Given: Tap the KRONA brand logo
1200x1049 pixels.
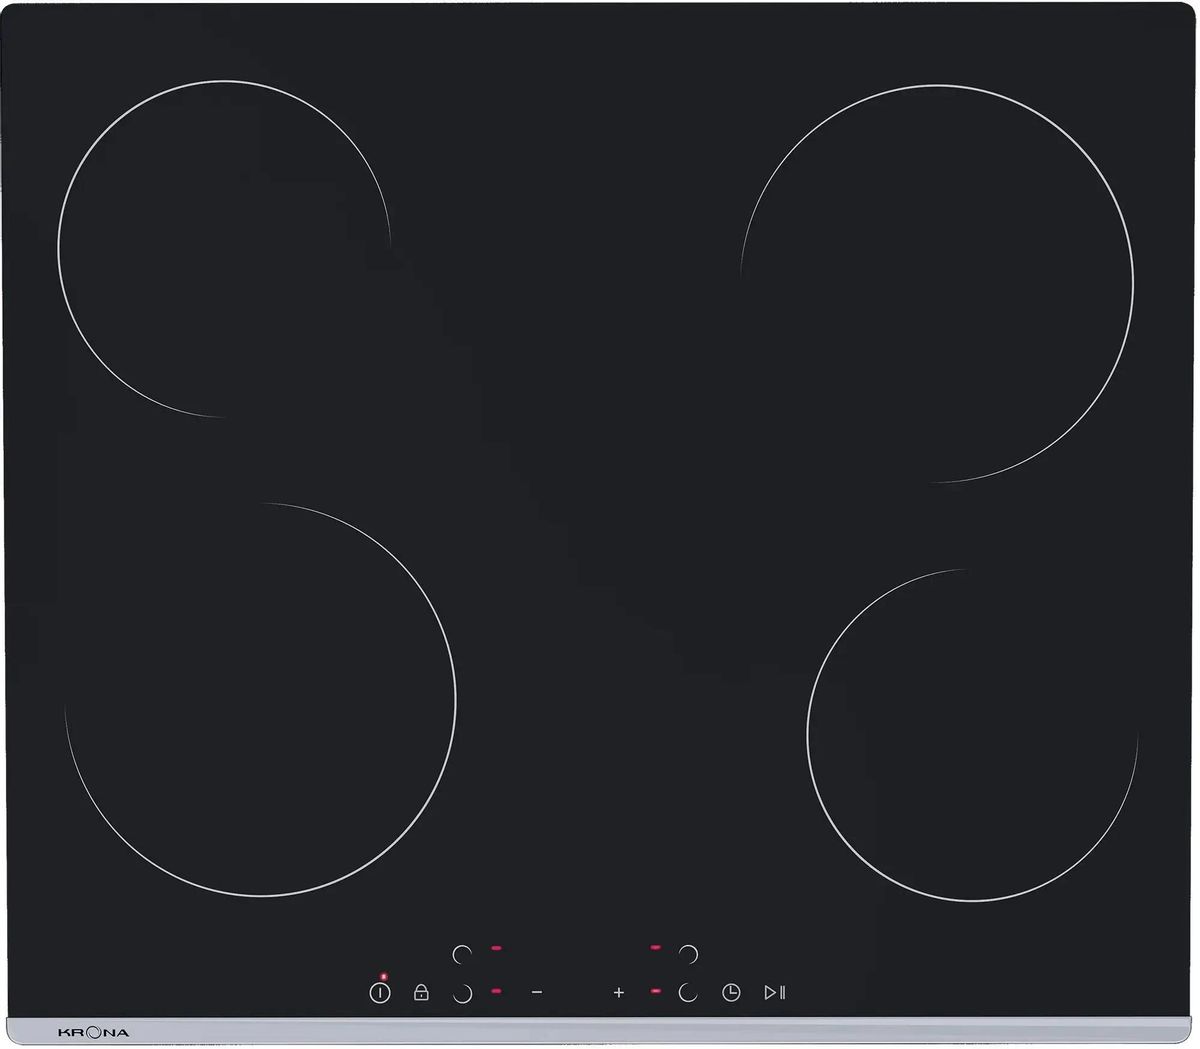Looking at the screenshot, I should (x=94, y=1031).
